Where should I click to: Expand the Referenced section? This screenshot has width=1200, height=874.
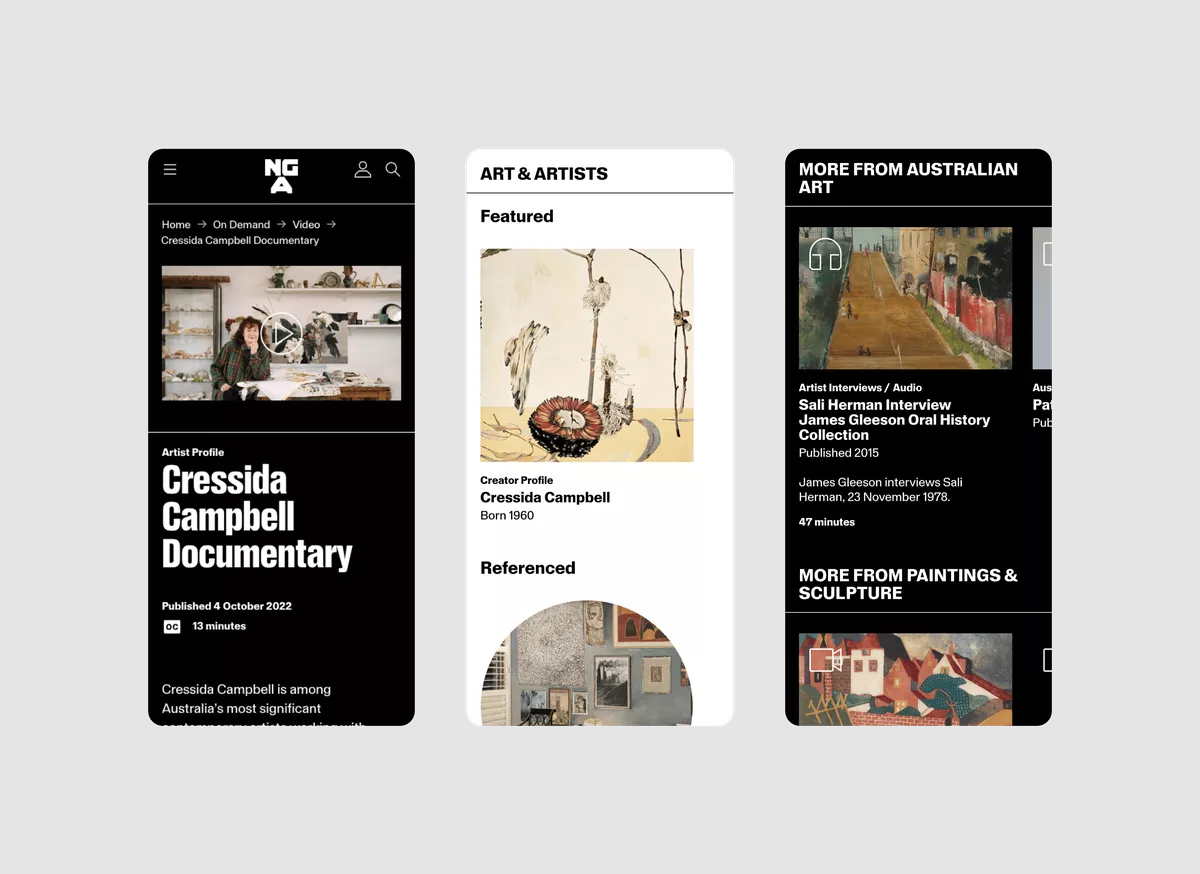(528, 568)
